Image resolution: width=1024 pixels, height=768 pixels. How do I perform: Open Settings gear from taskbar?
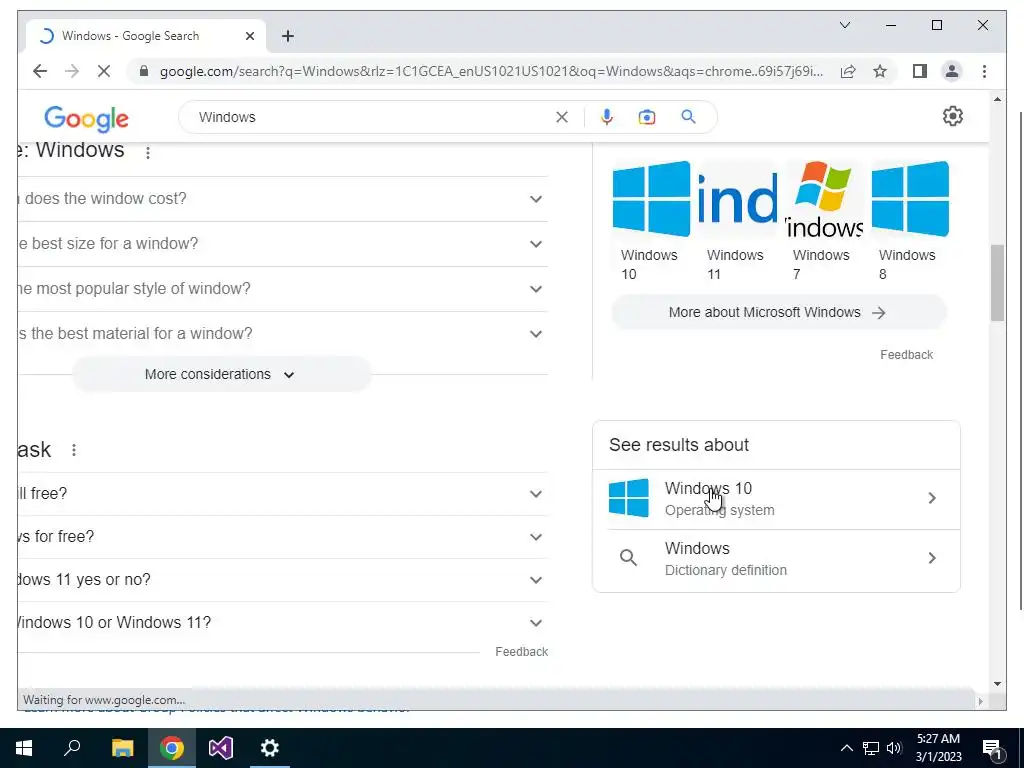(270, 748)
